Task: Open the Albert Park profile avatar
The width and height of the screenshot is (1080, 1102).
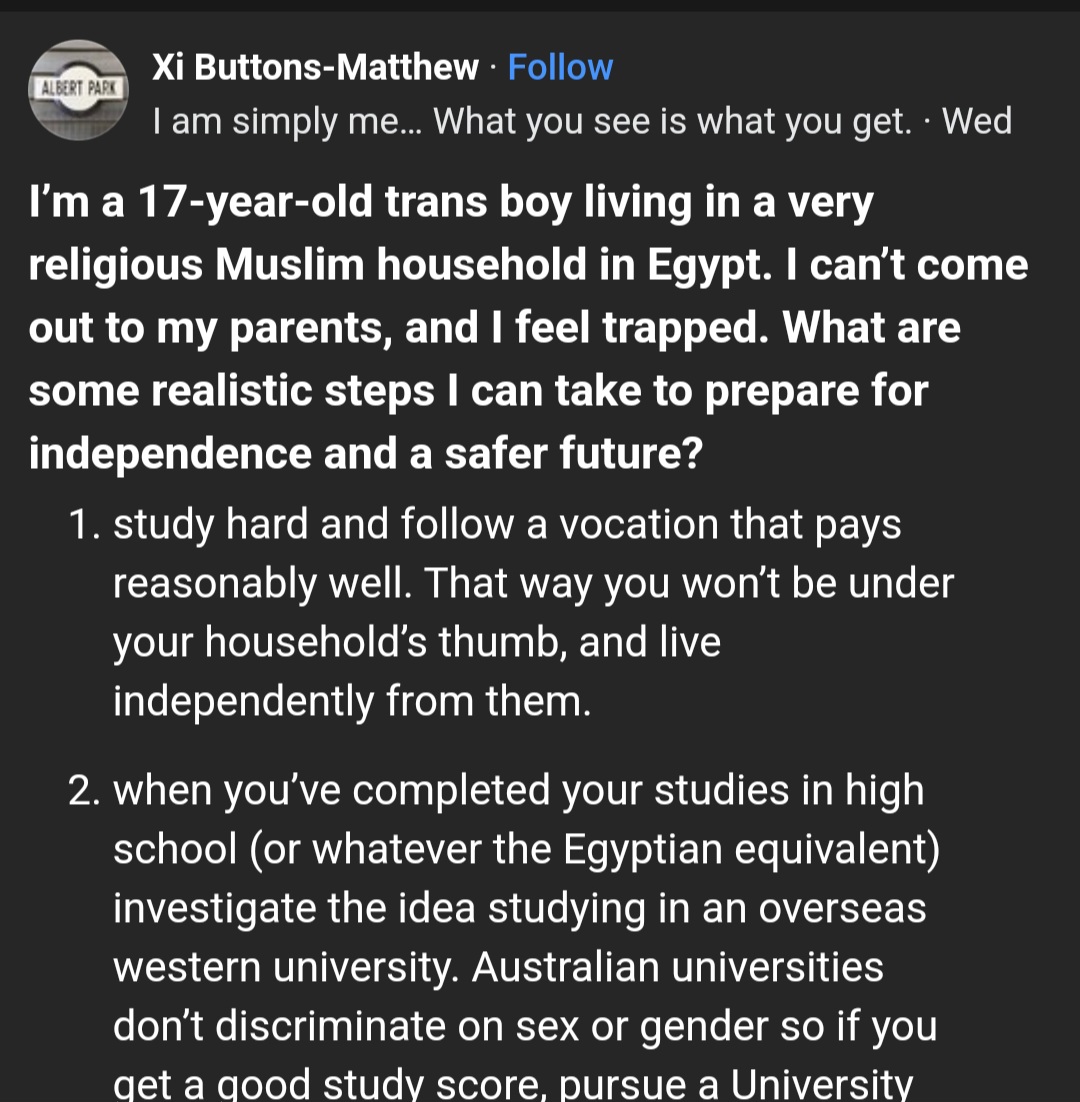Action: 78,89
